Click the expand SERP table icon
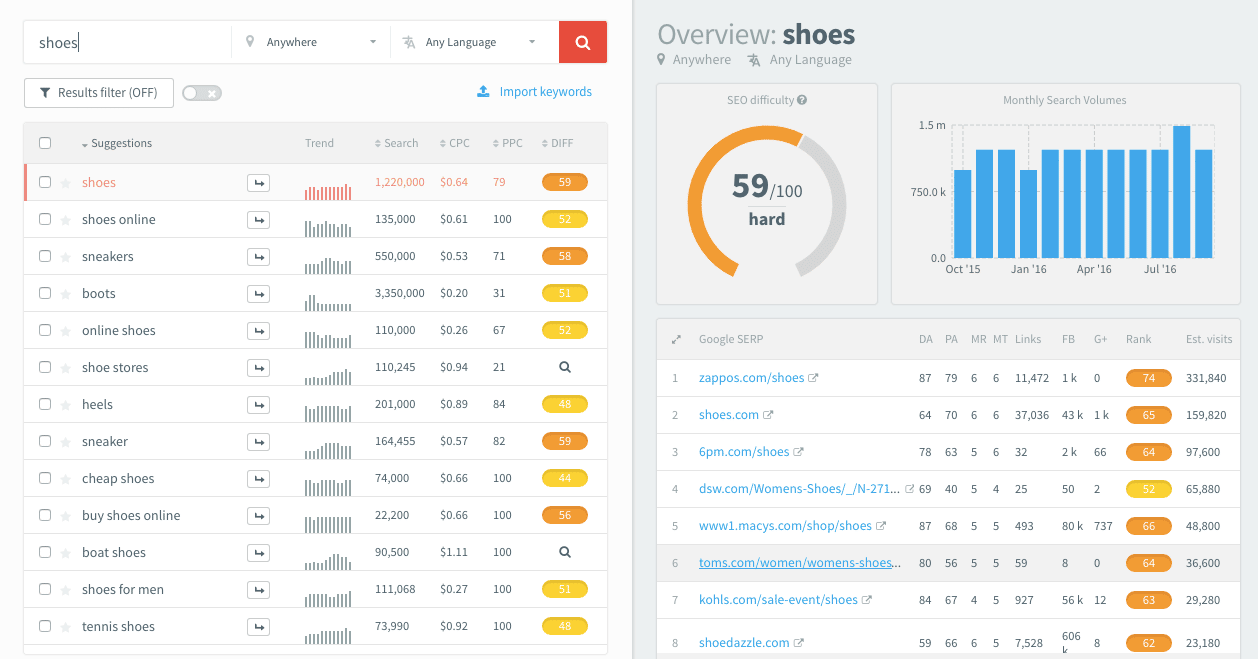Image resolution: width=1258 pixels, height=659 pixels. [676, 340]
